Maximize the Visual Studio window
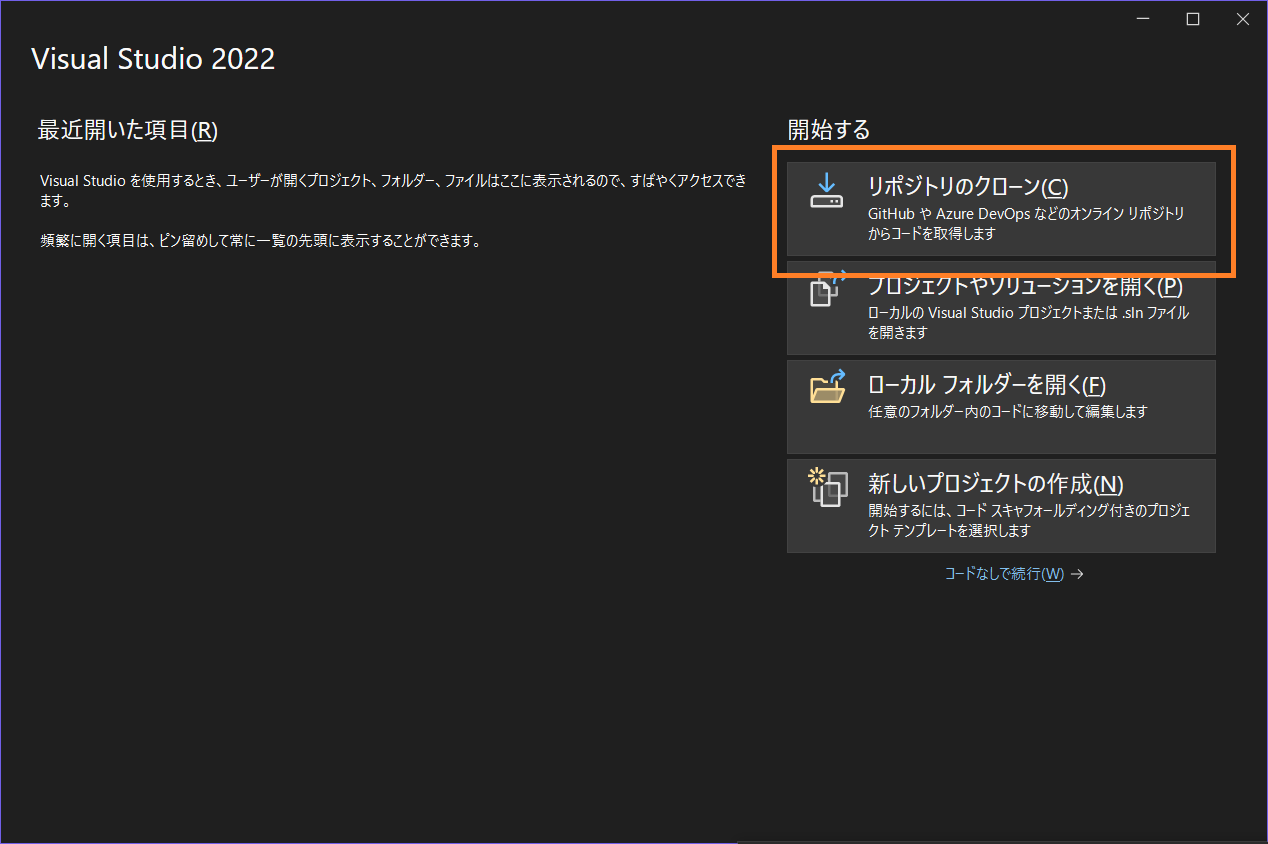Screen dimensions: 1268x844 coord(1192,18)
